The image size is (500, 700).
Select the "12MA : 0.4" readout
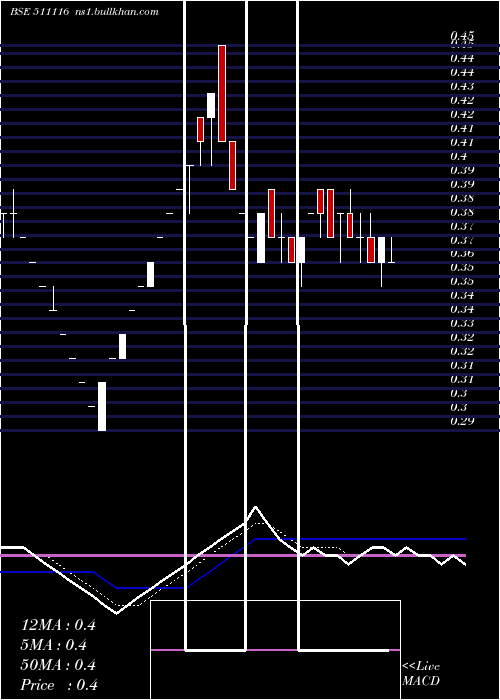58,625
